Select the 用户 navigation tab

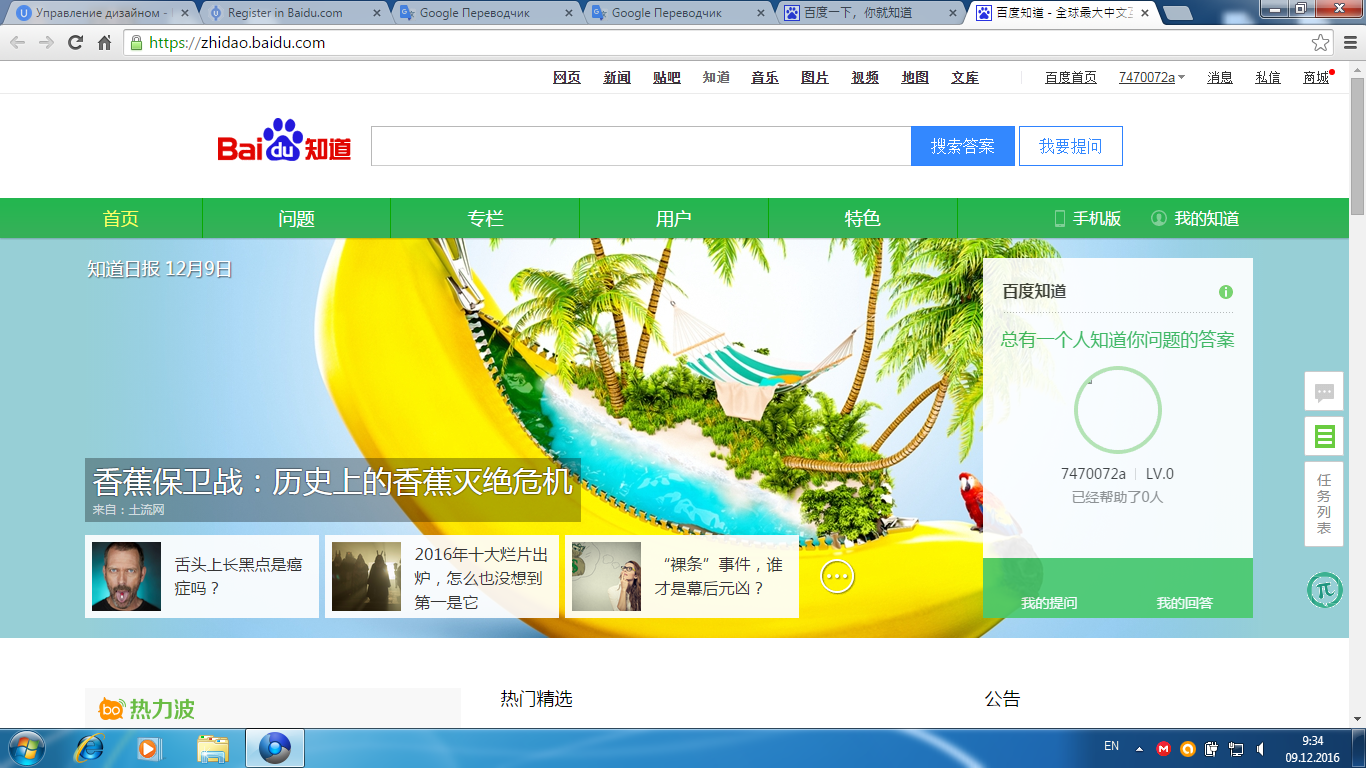pos(673,219)
